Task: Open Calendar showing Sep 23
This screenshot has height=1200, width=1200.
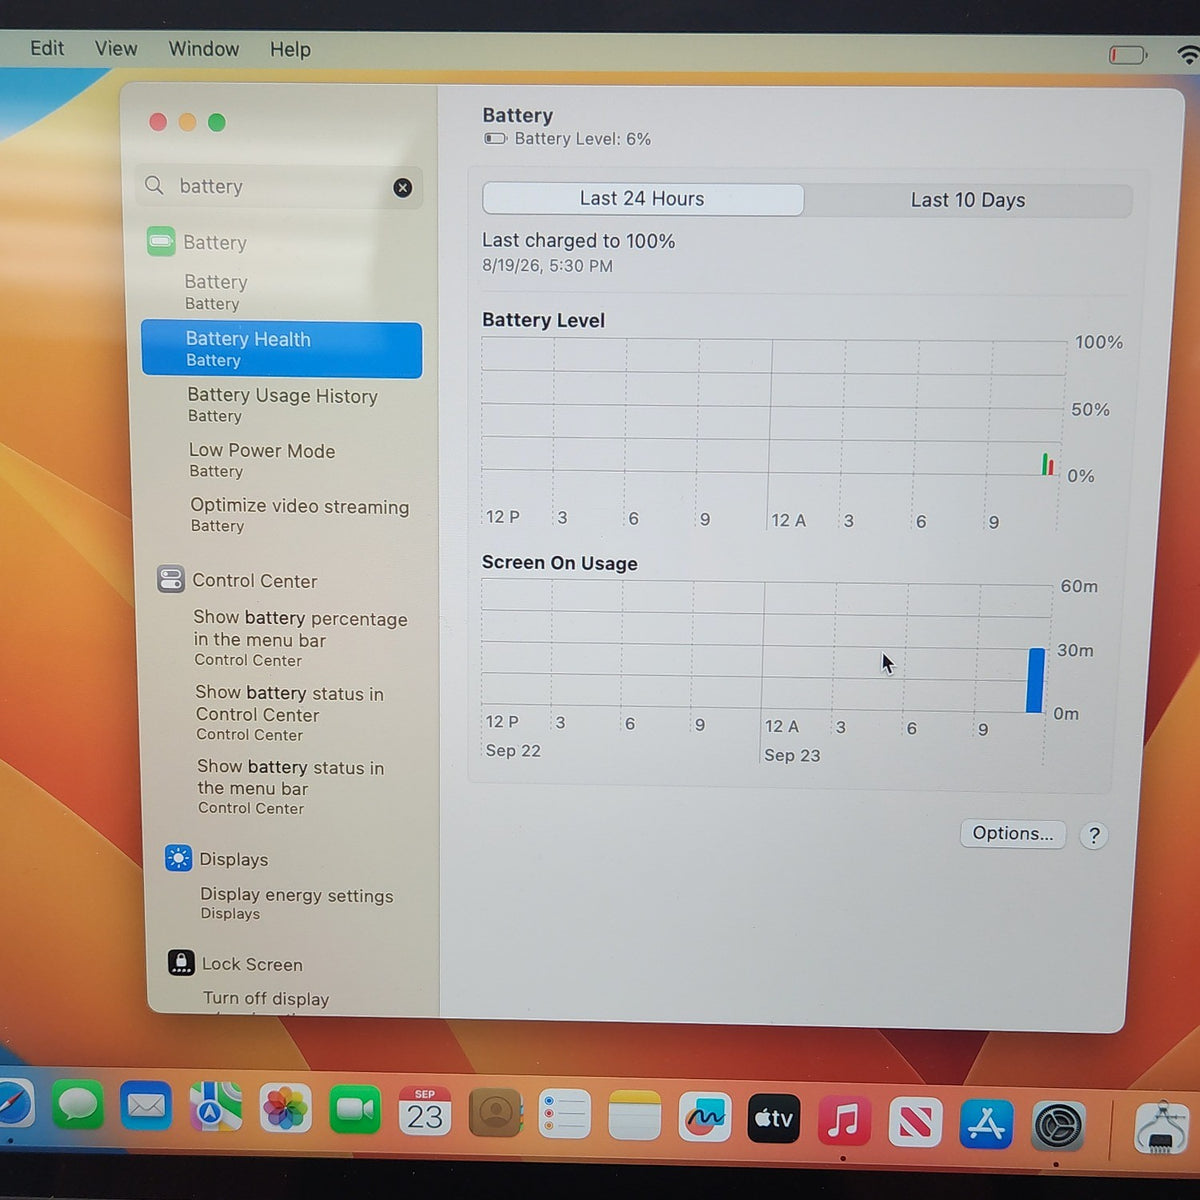Action: pos(425,1111)
